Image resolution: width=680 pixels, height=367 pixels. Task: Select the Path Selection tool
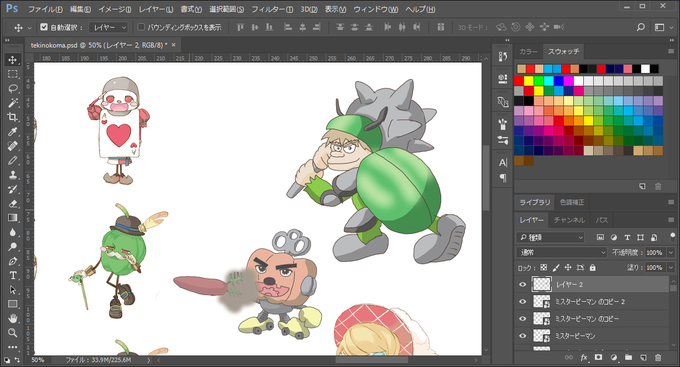click(13, 289)
